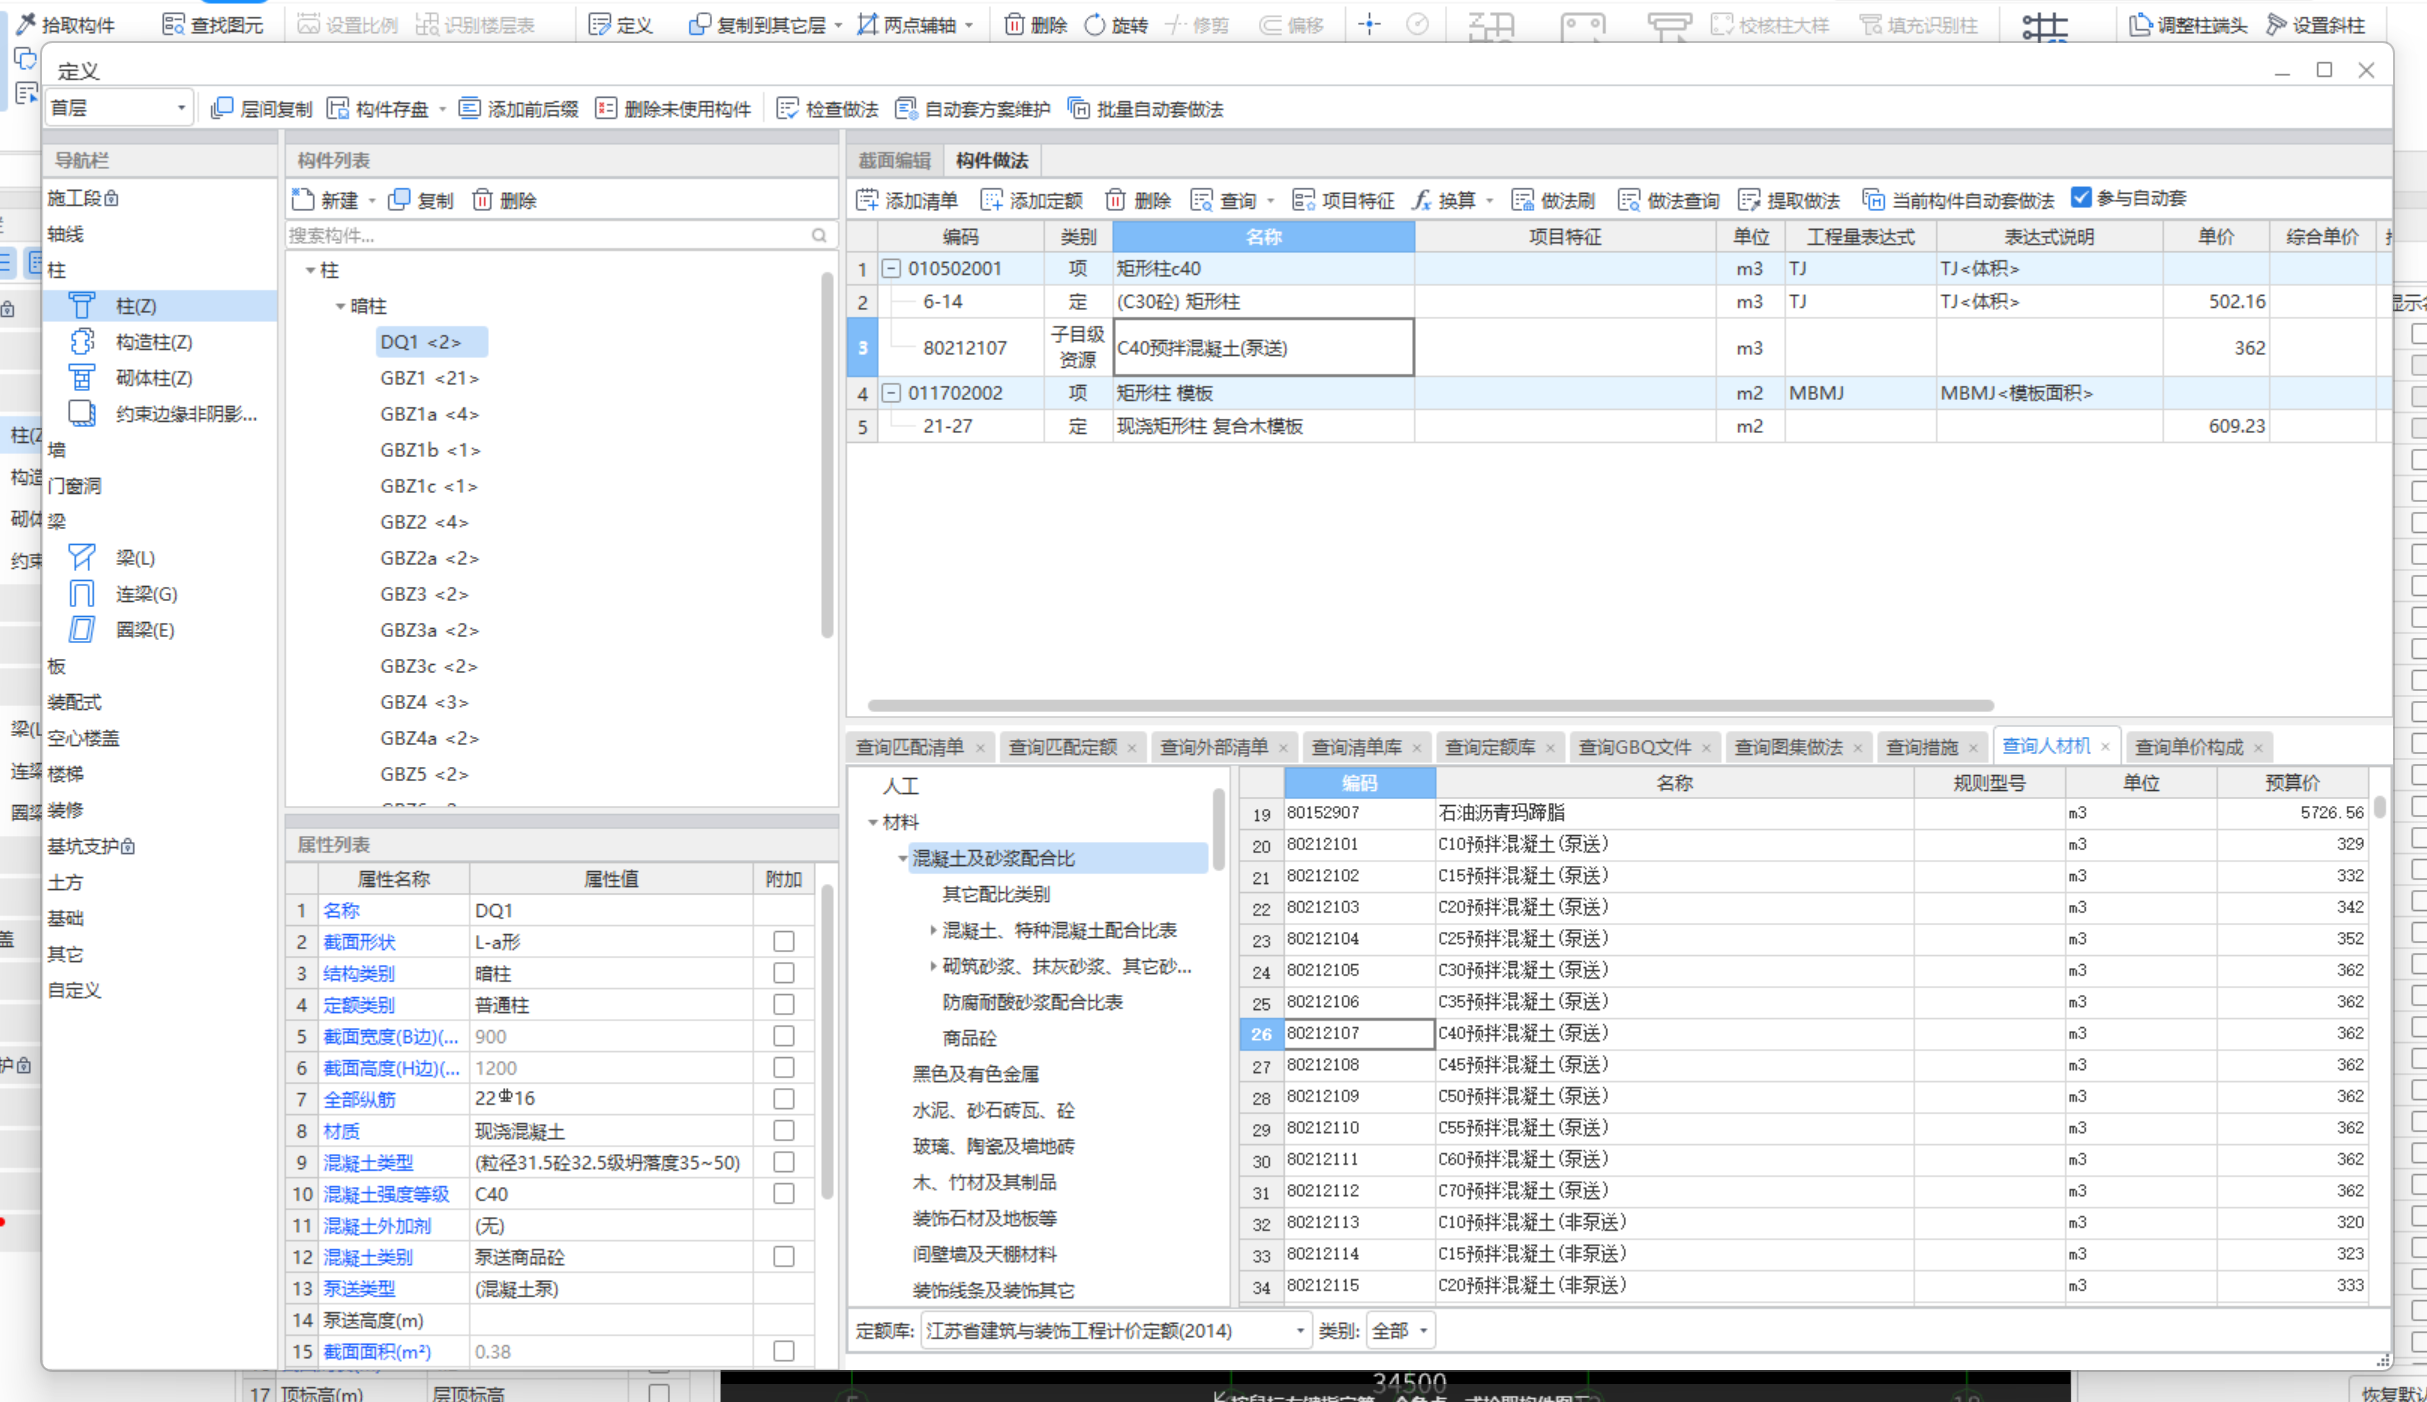The height and width of the screenshot is (1402, 2427).
Task: Collapse the 暗柱 tree node
Action: 340,306
